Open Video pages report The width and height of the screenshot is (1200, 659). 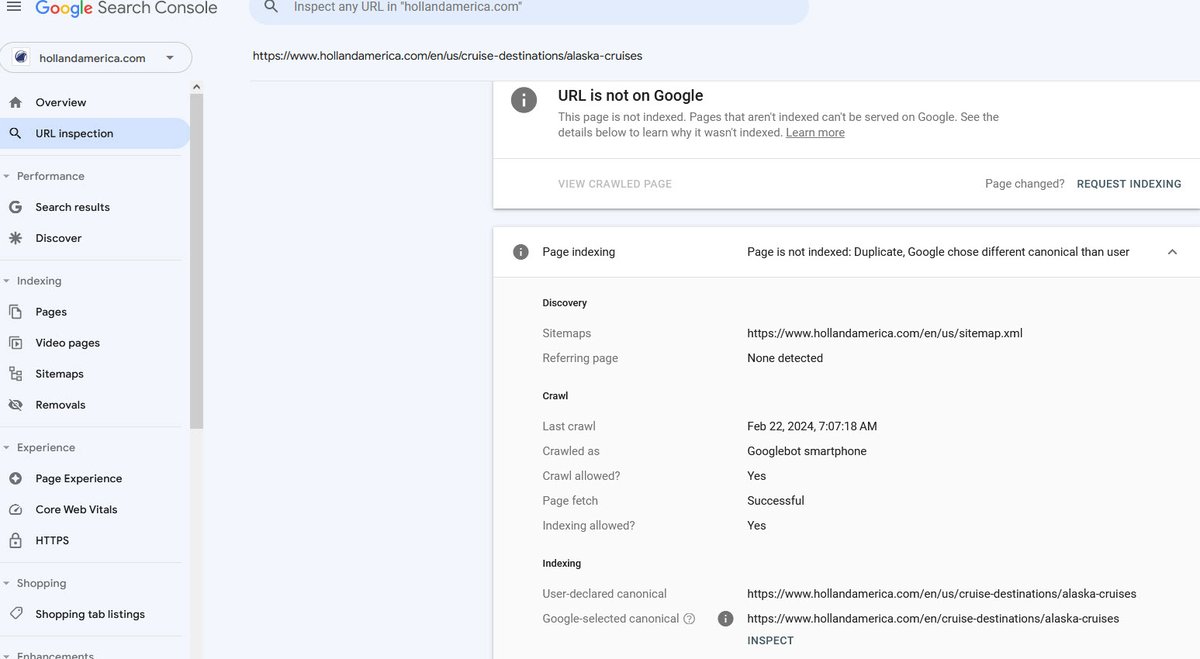click(68, 343)
